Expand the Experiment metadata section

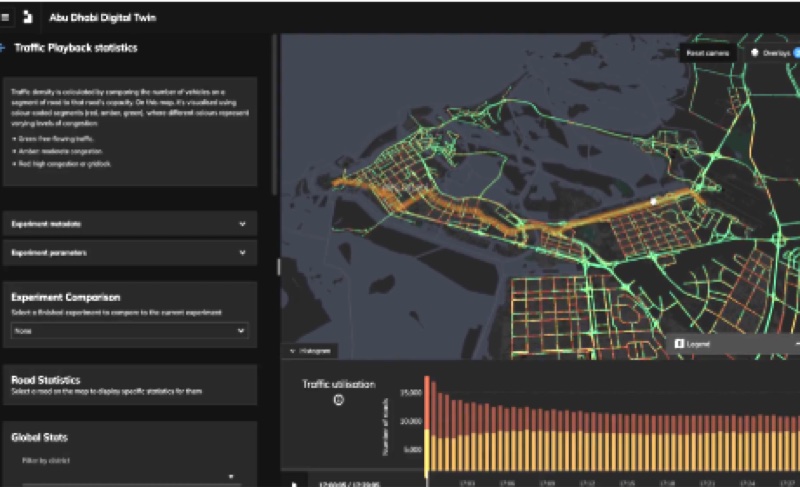tap(242, 224)
